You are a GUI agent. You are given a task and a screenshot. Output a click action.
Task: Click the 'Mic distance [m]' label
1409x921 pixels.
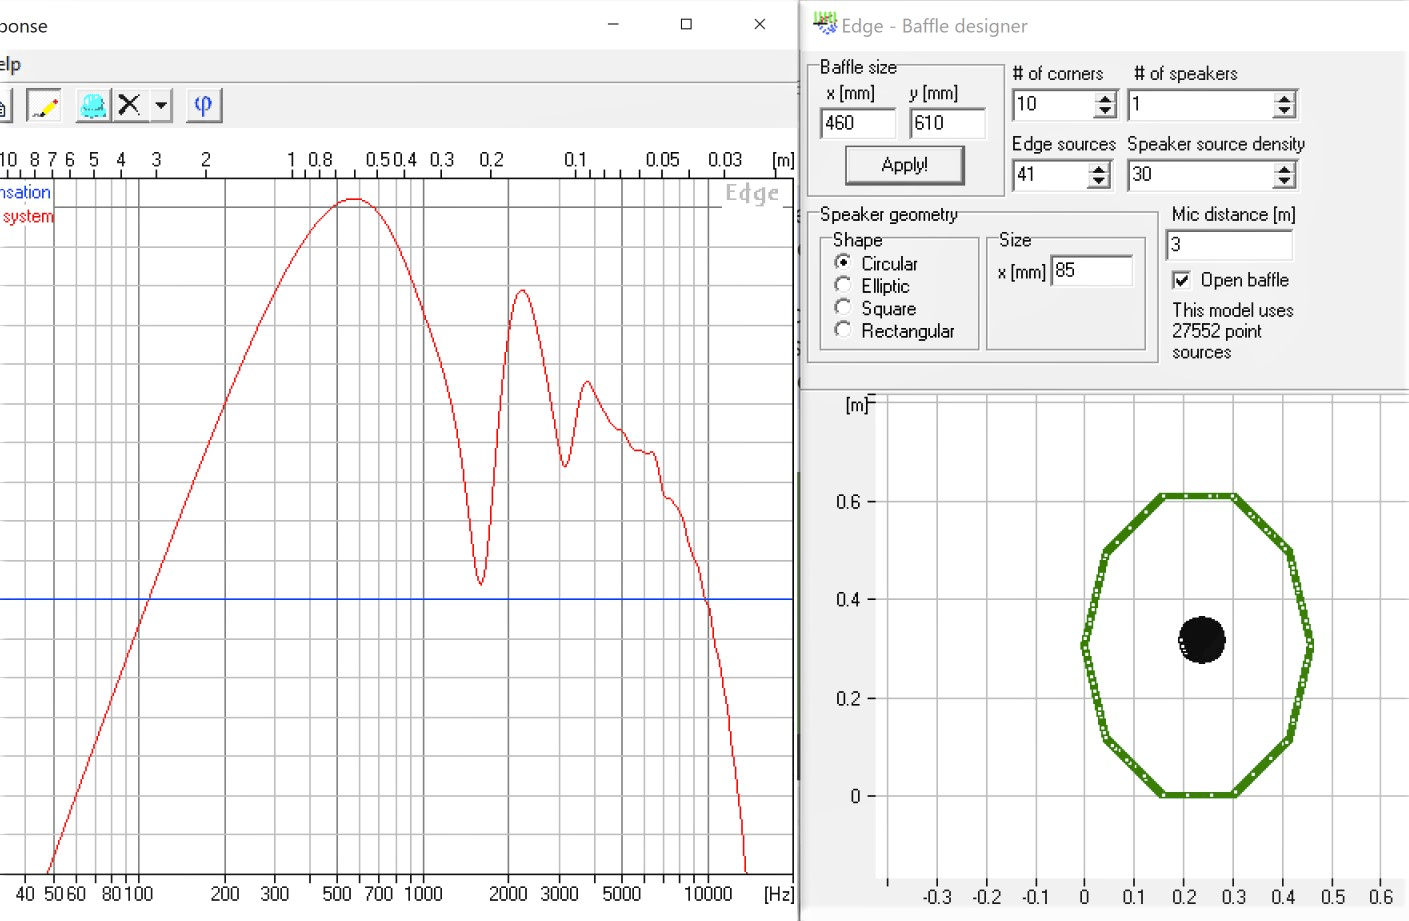[1233, 214]
